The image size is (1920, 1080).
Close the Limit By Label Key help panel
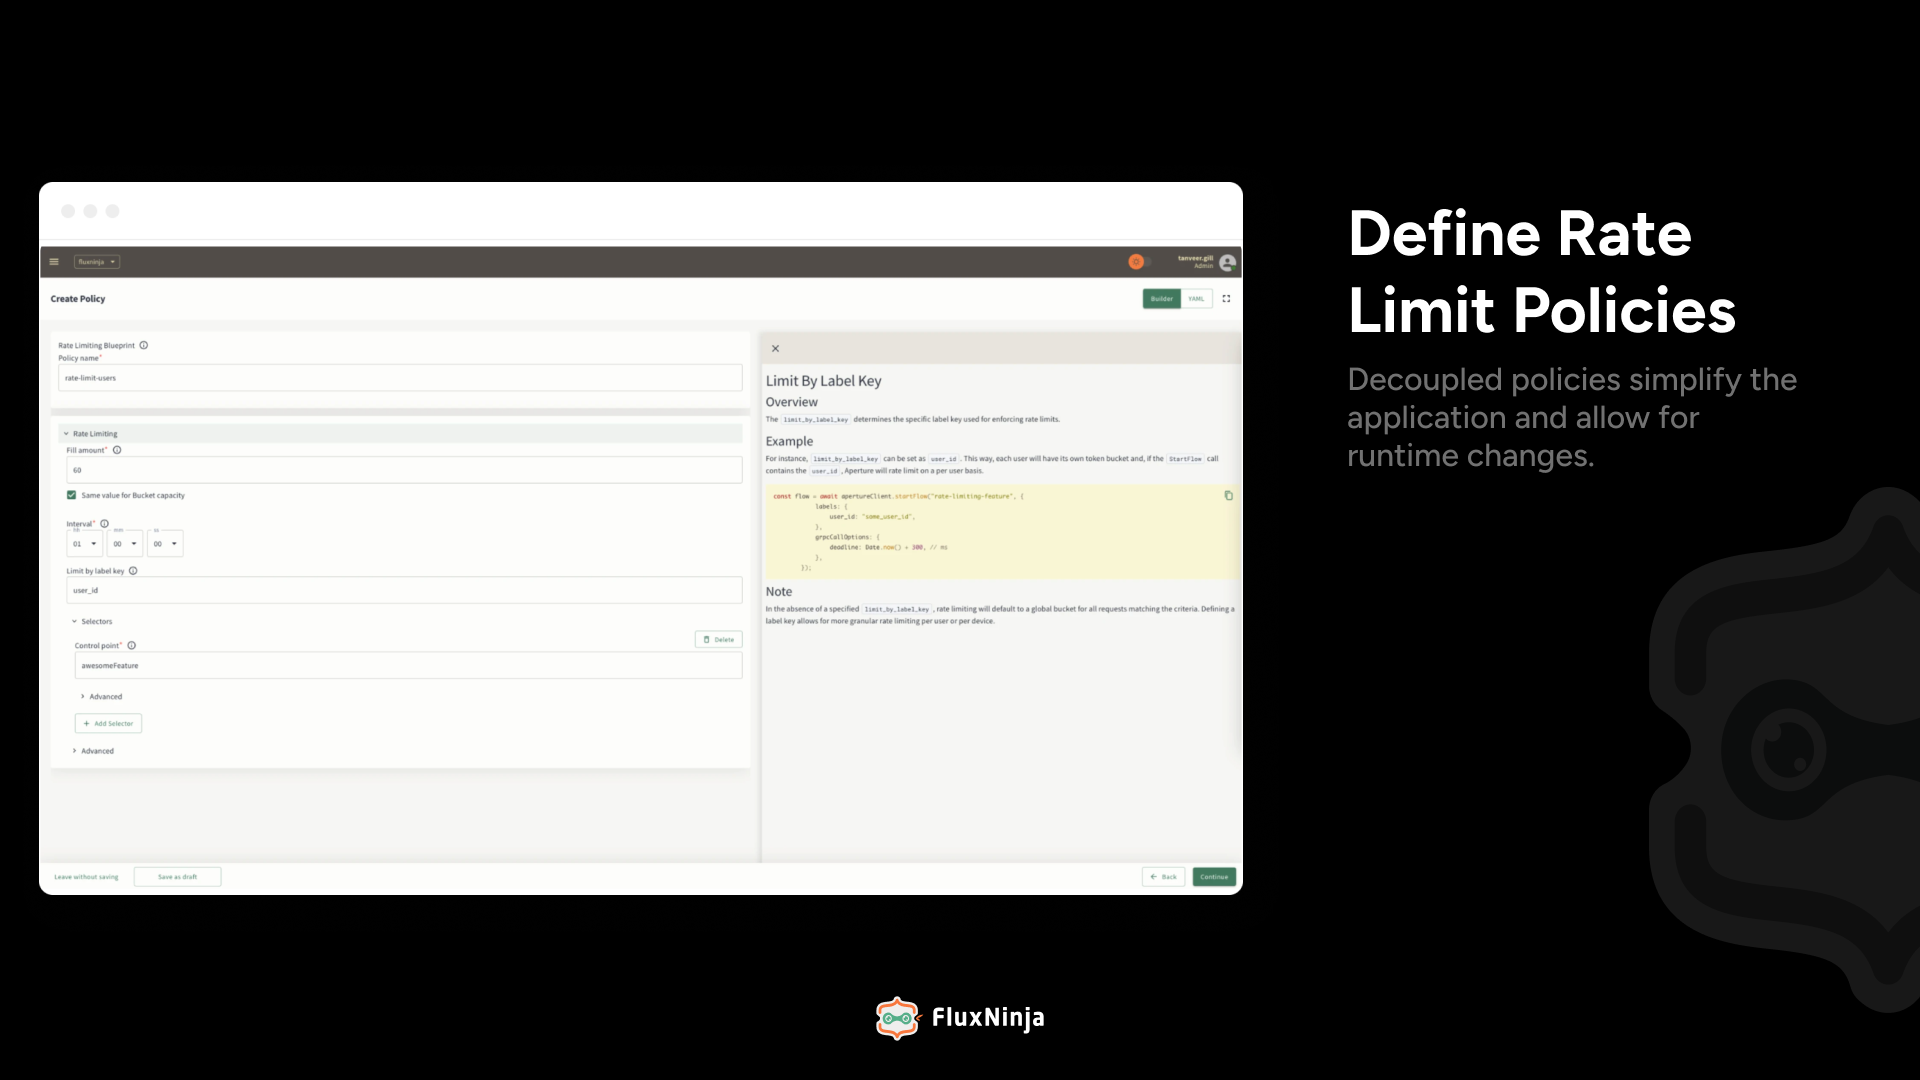pyautogui.click(x=775, y=349)
